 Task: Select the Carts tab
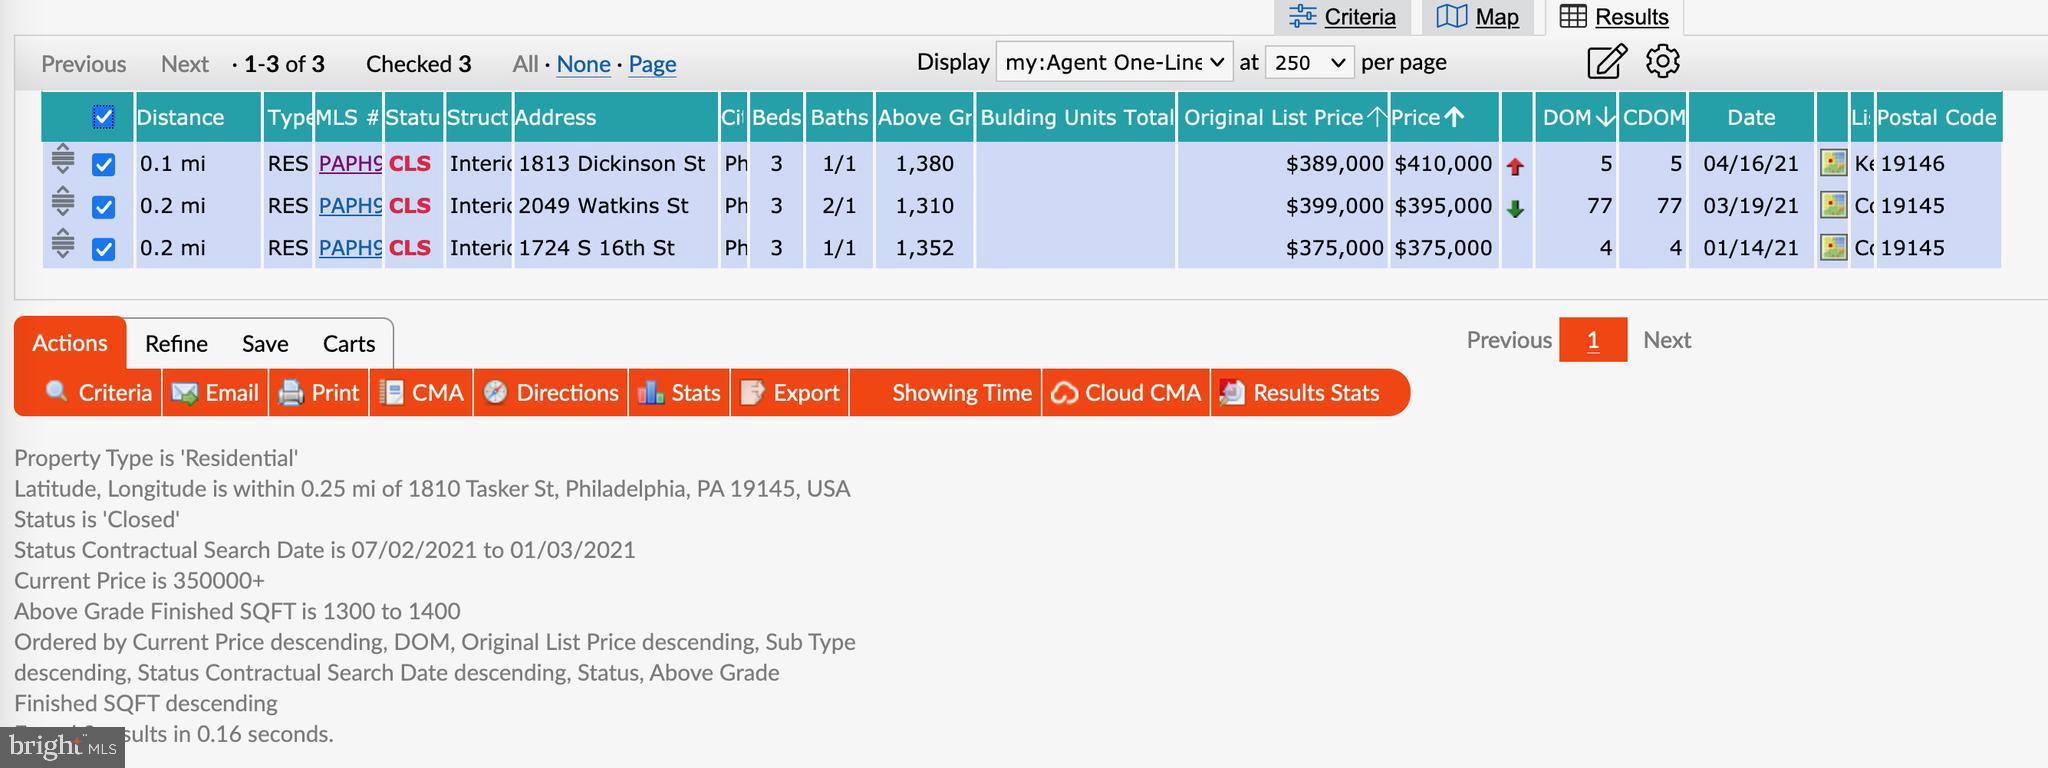point(349,344)
